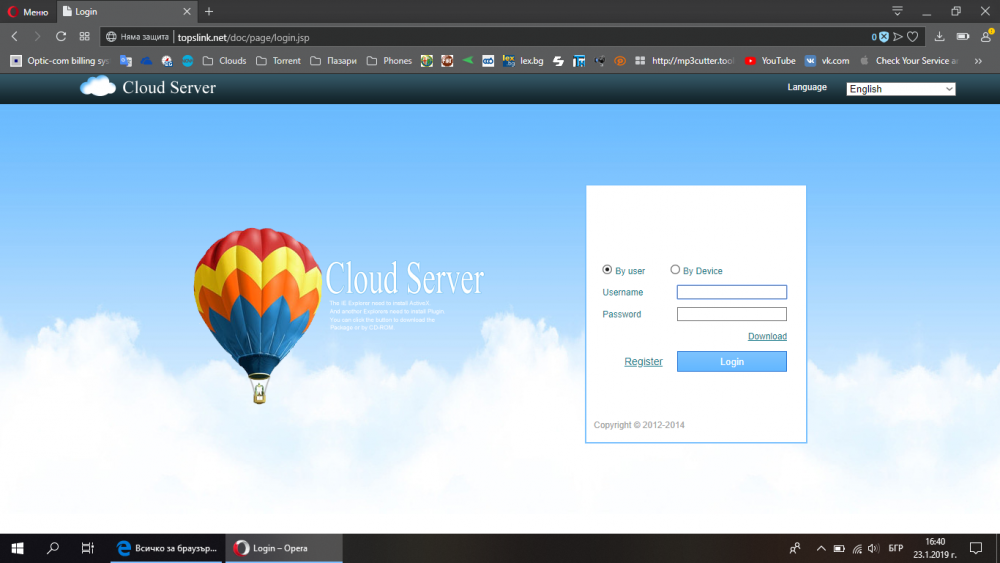Open network Wi-Fi tray icon
Image resolution: width=1000 pixels, height=563 pixels.
click(857, 548)
